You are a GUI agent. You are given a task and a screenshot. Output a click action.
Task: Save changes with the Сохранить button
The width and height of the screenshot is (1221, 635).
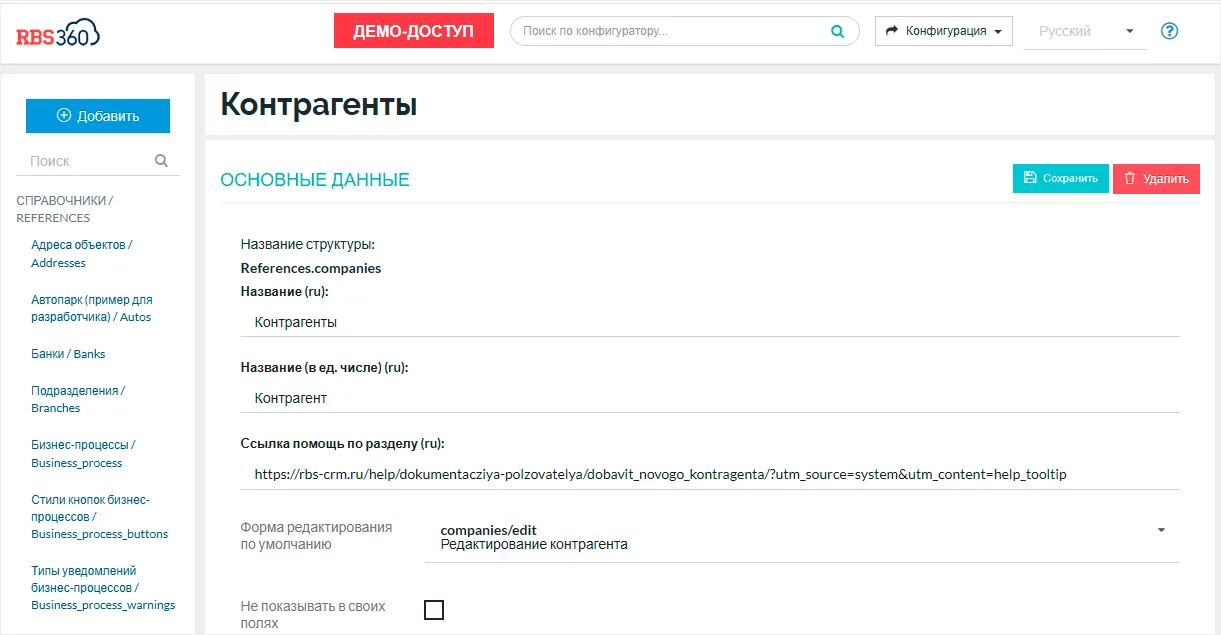coord(1060,179)
